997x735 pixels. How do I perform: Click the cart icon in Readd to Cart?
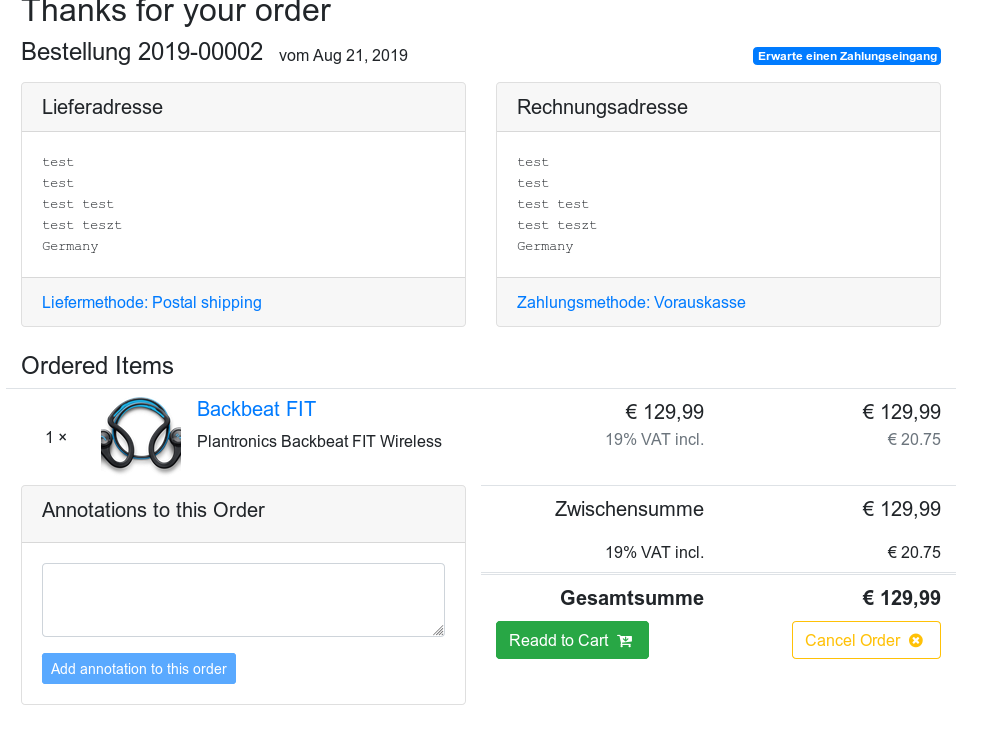coord(625,641)
